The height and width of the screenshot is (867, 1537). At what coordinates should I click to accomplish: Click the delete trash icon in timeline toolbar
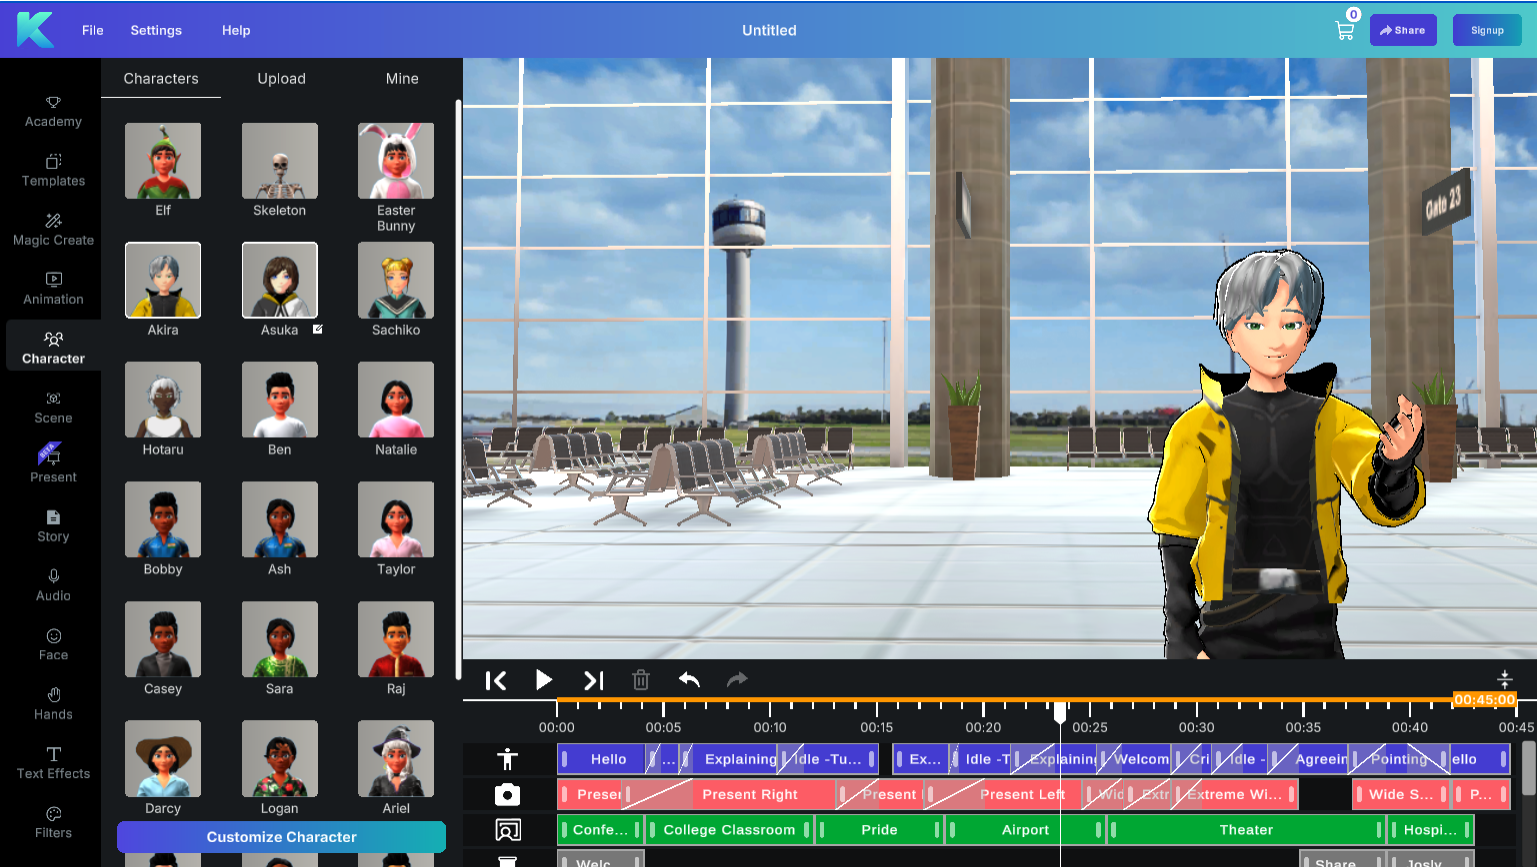(x=641, y=680)
